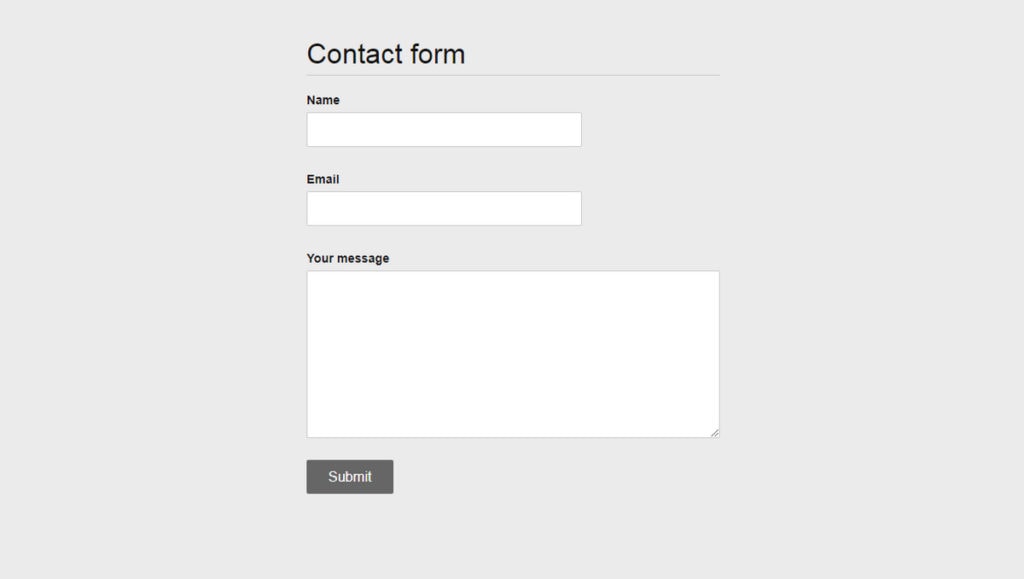The width and height of the screenshot is (1024, 579).
Task: Click the Contact form heading
Action: (386, 54)
